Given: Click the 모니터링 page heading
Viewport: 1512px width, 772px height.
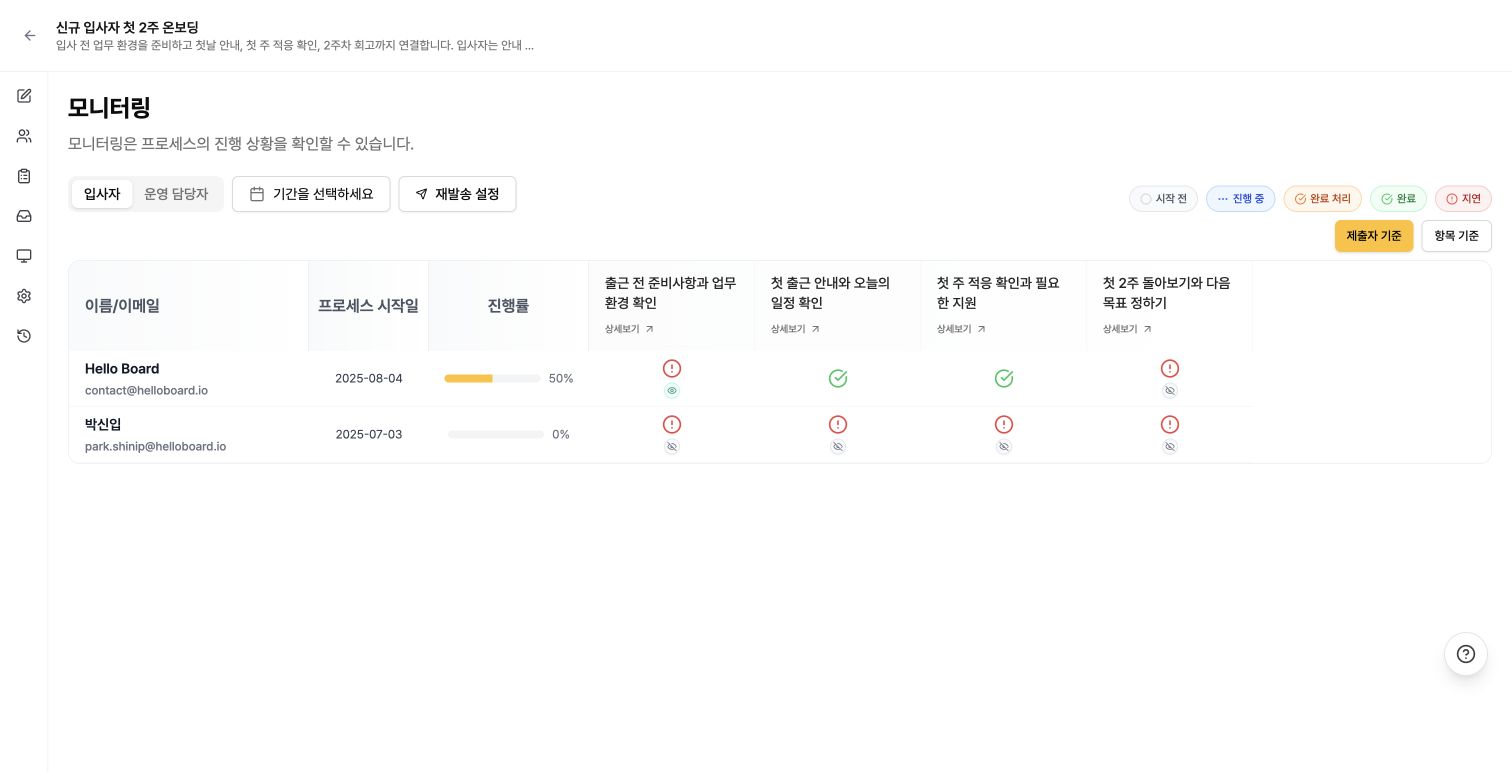Looking at the screenshot, I should click(x=109, y=108).
